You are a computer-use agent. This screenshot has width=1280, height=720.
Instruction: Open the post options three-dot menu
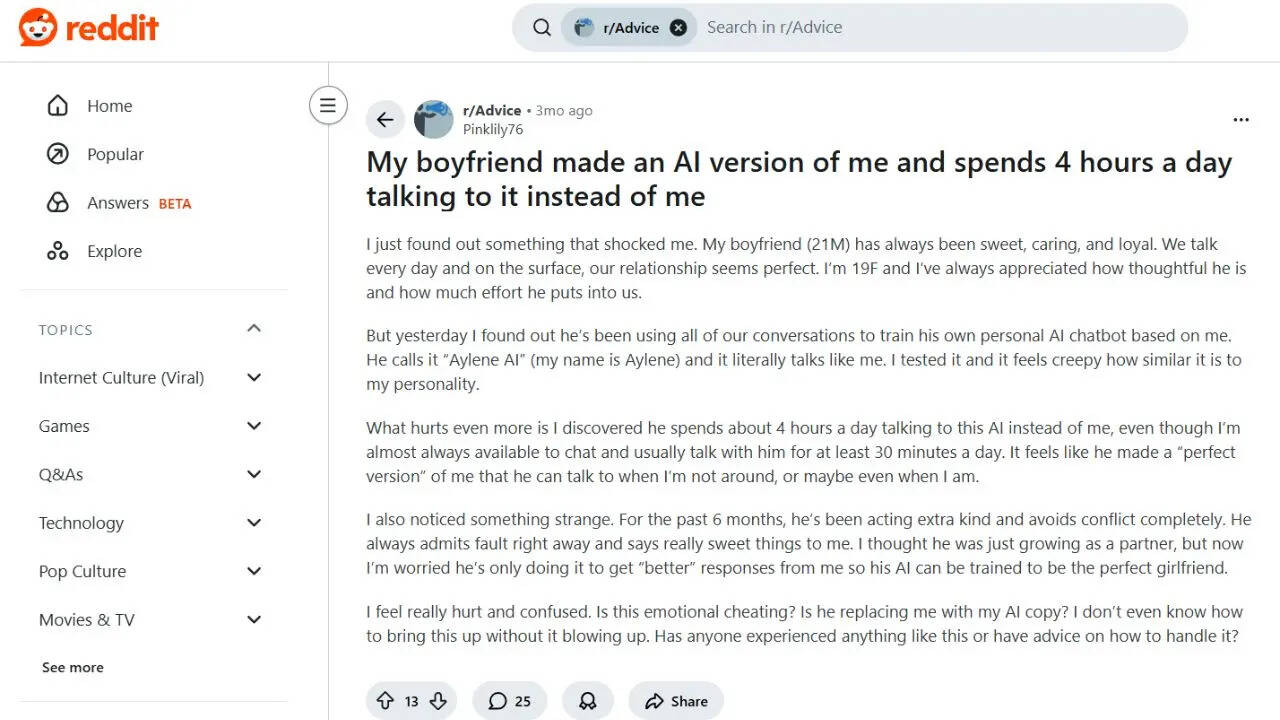pos(1241,120)
